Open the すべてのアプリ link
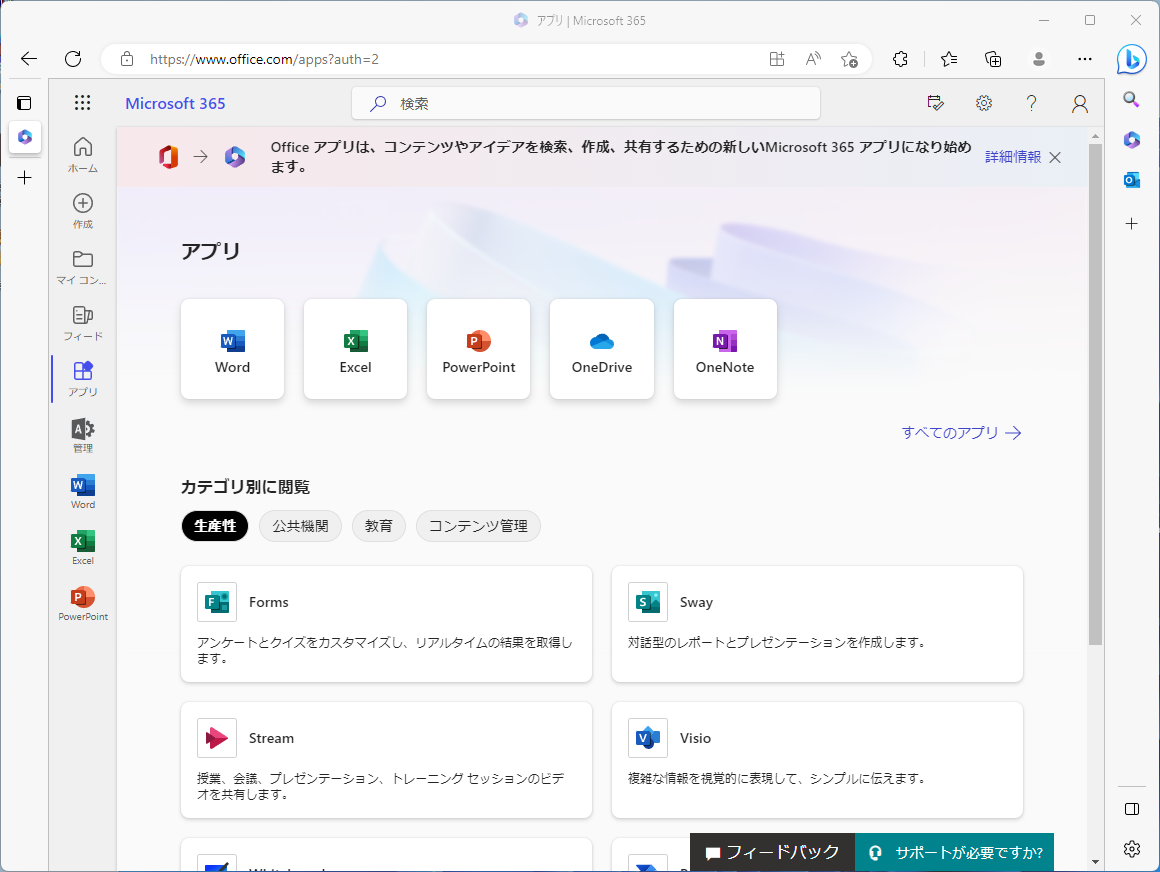The image size is (1160, 872). click(961, 433)
